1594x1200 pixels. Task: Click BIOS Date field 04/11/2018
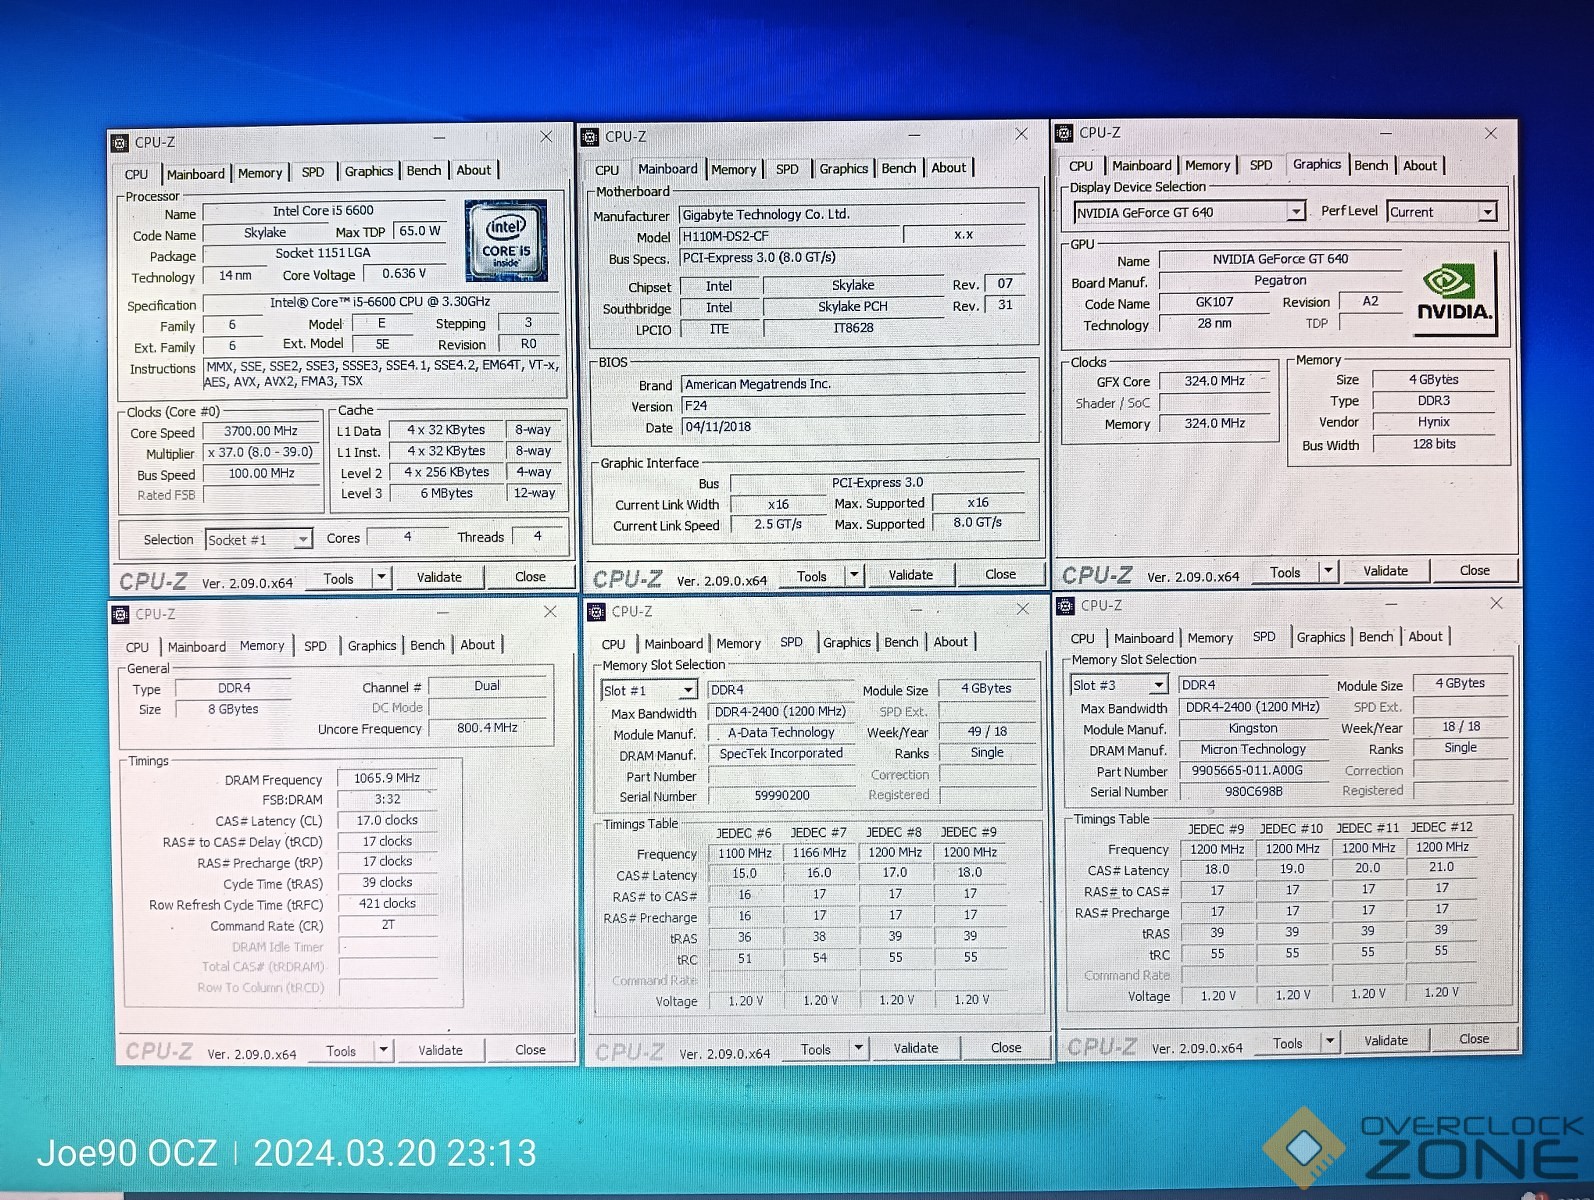tap(853, 427)
